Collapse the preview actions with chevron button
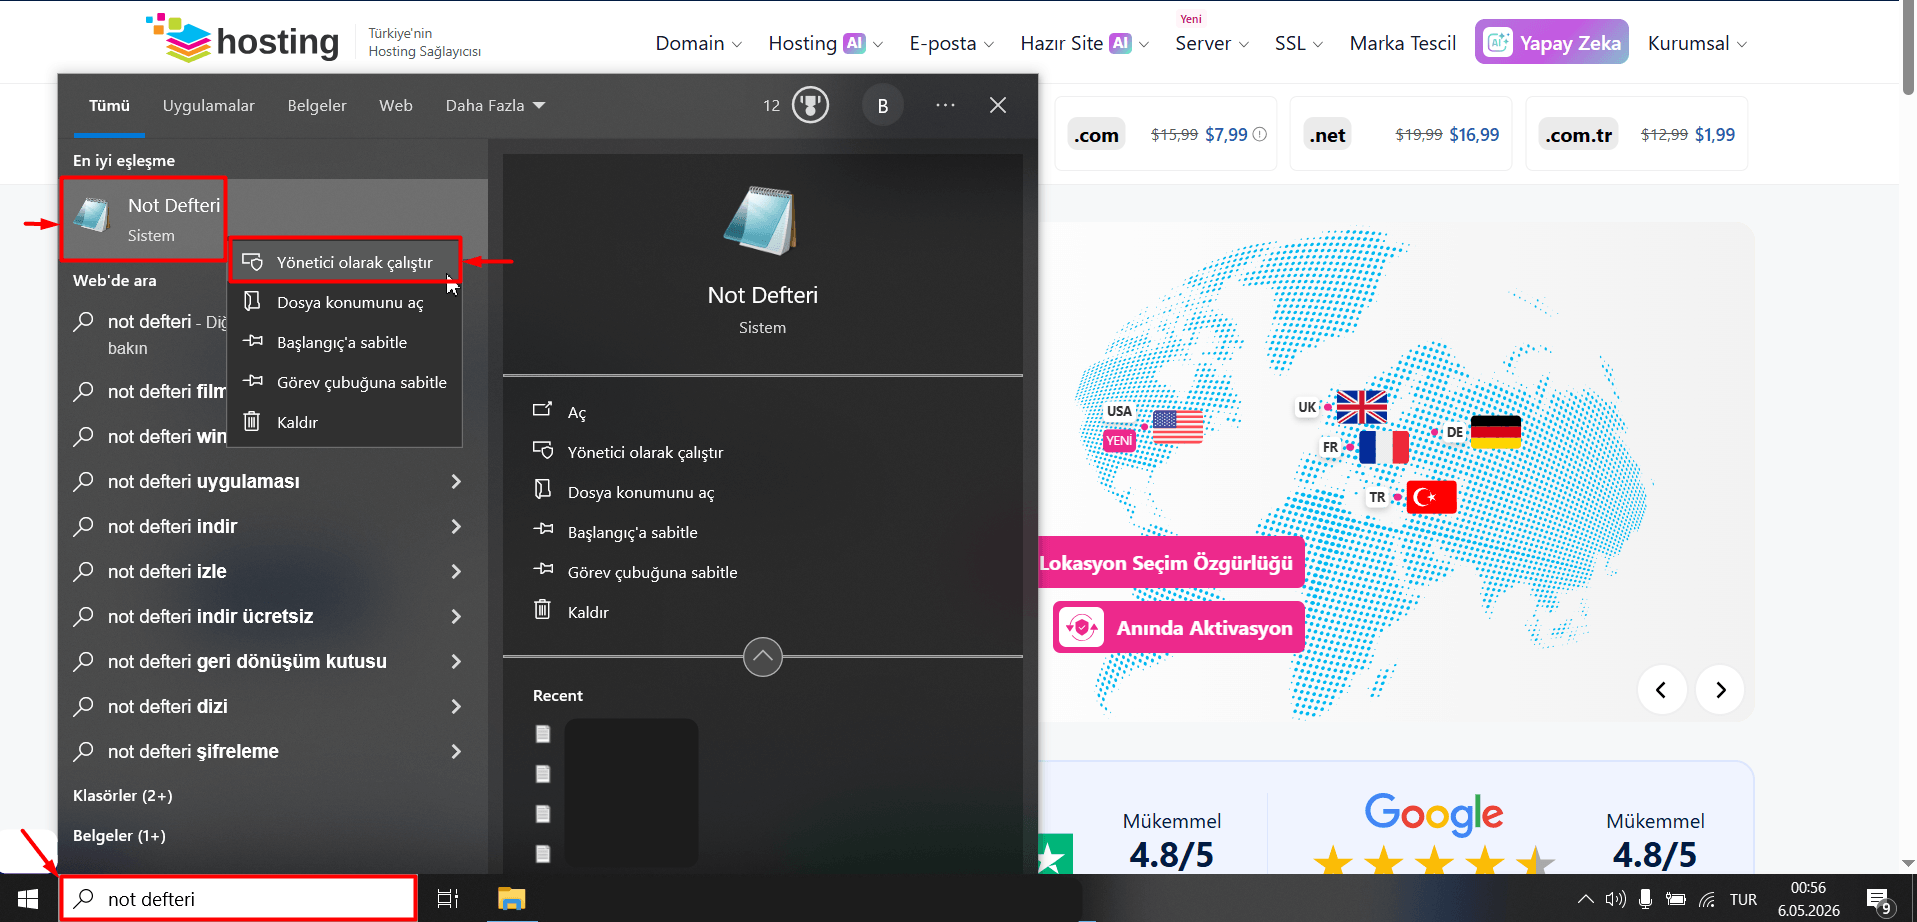The width and height of the screenshot is (1917, 922). (763, 657)
